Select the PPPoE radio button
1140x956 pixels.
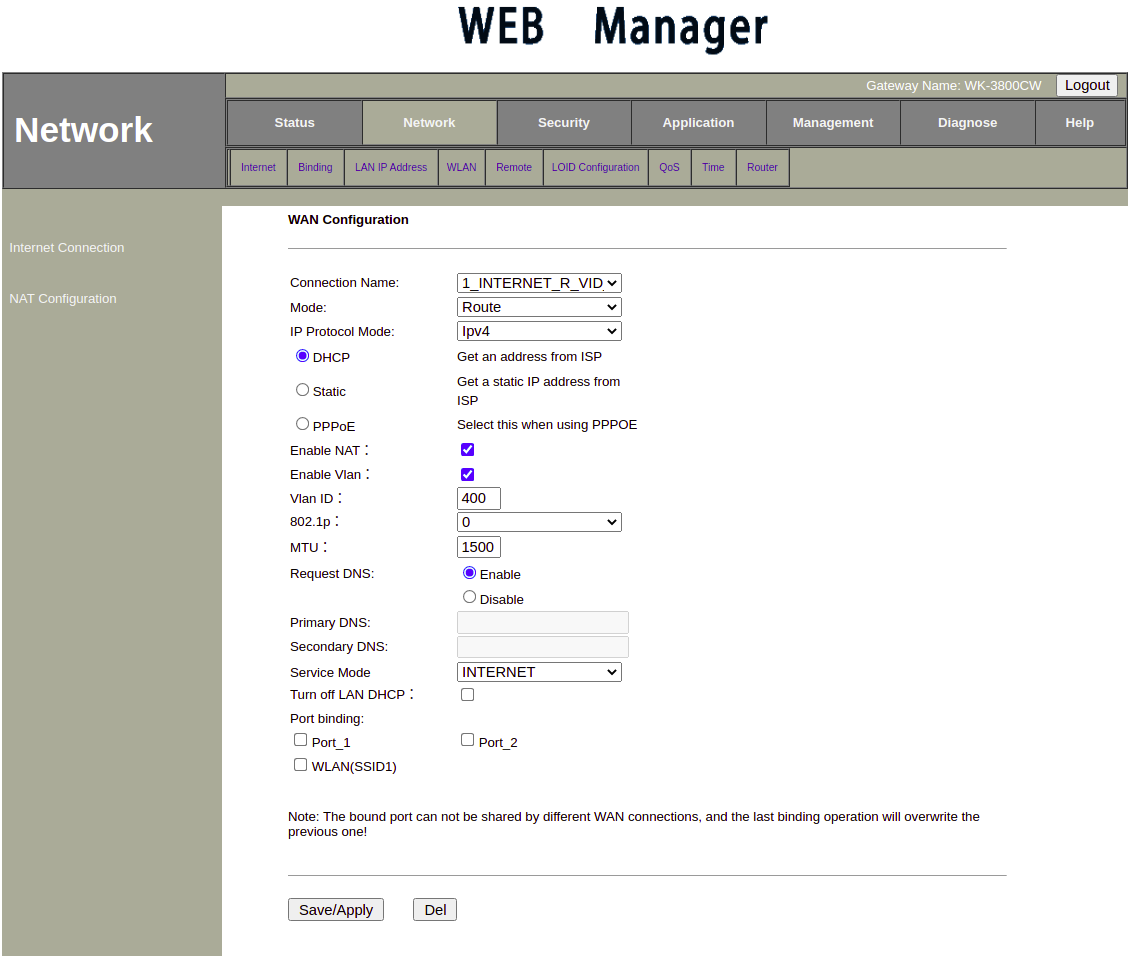tap(303, 424)
